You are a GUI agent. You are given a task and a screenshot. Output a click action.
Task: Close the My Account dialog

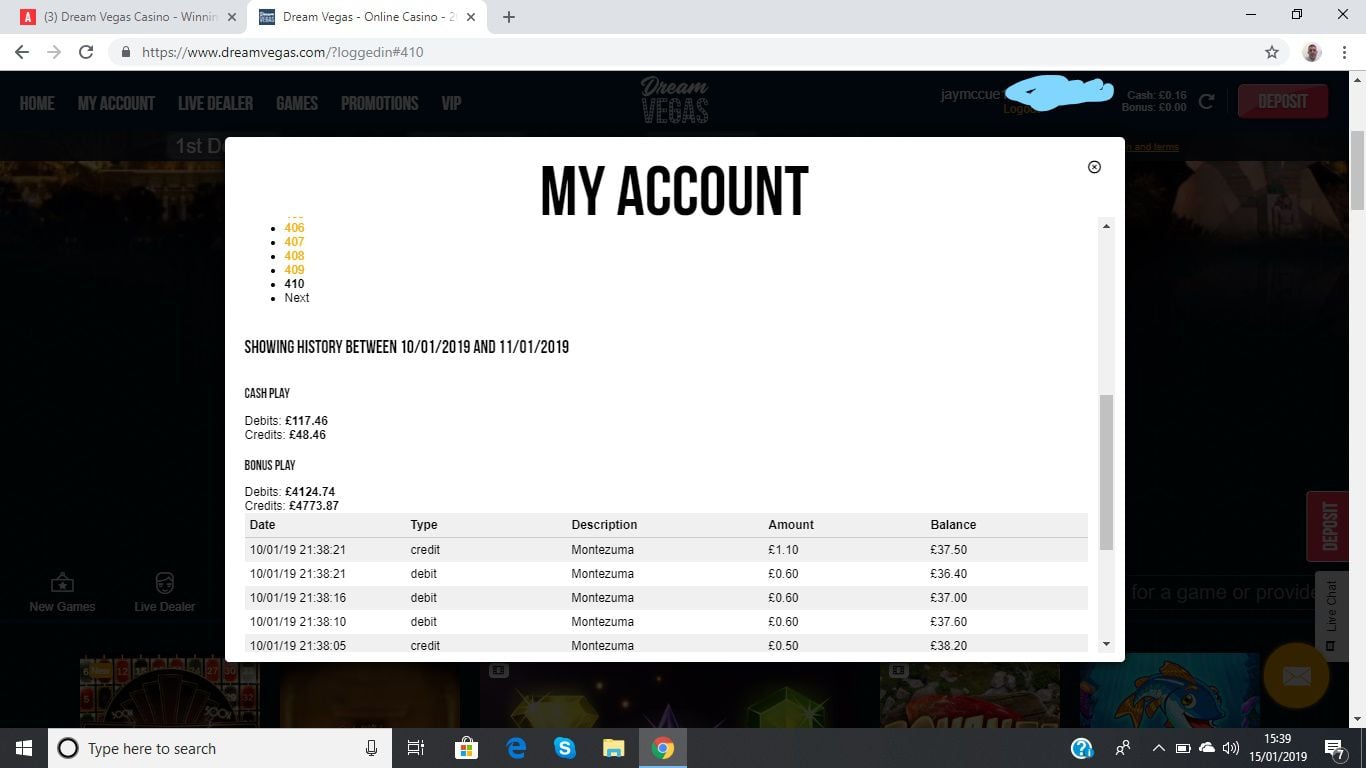click(x=1094, y=167)
